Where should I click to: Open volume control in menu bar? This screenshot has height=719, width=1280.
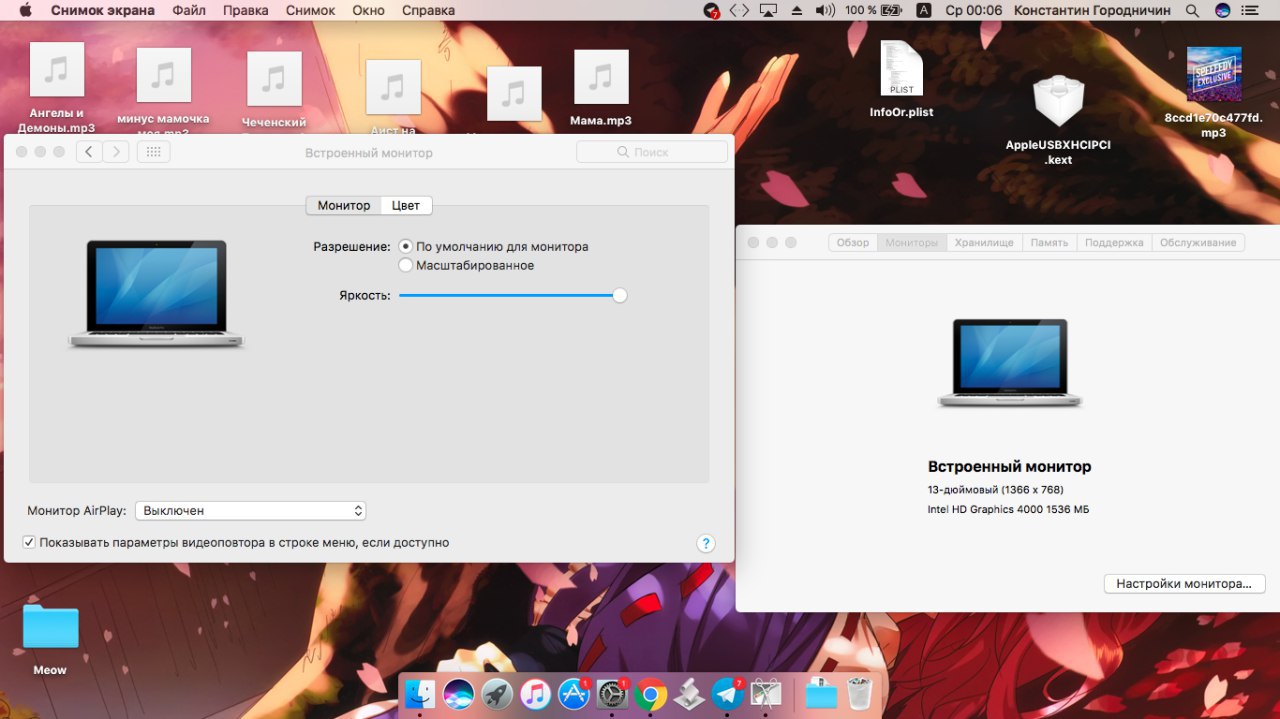(x=825, y=10)
